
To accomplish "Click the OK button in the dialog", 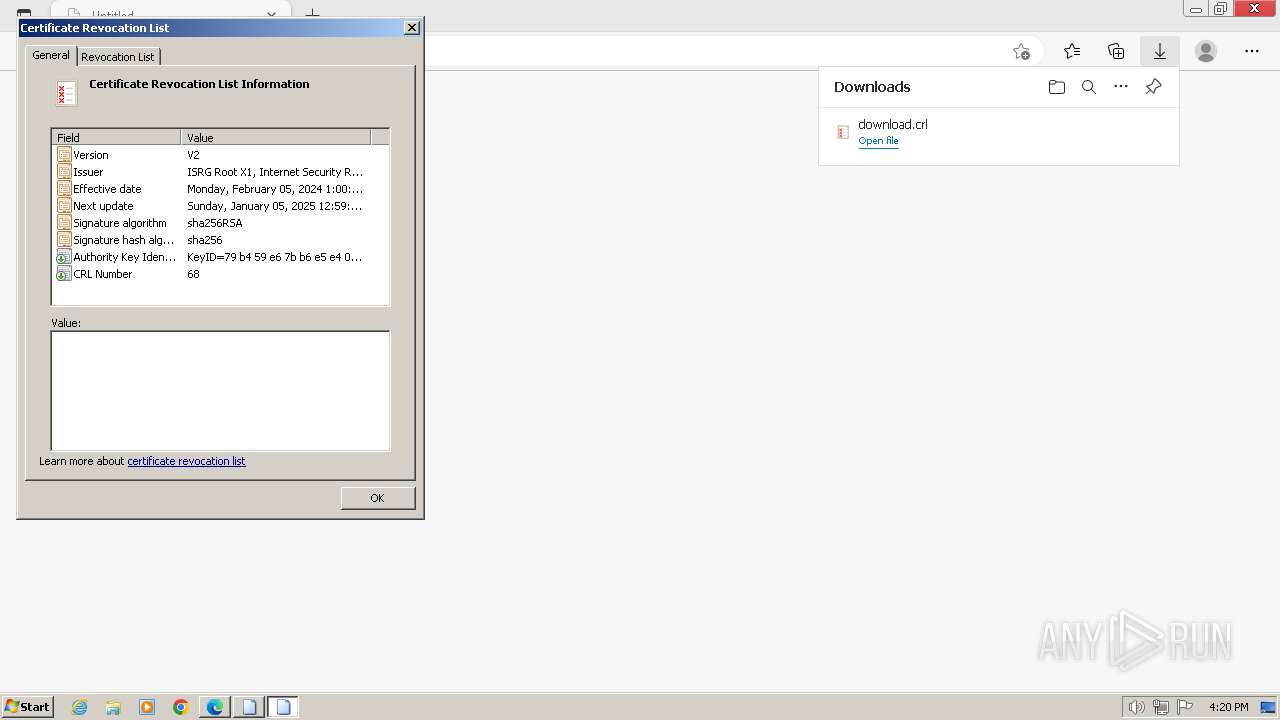I will click(377, 498).
